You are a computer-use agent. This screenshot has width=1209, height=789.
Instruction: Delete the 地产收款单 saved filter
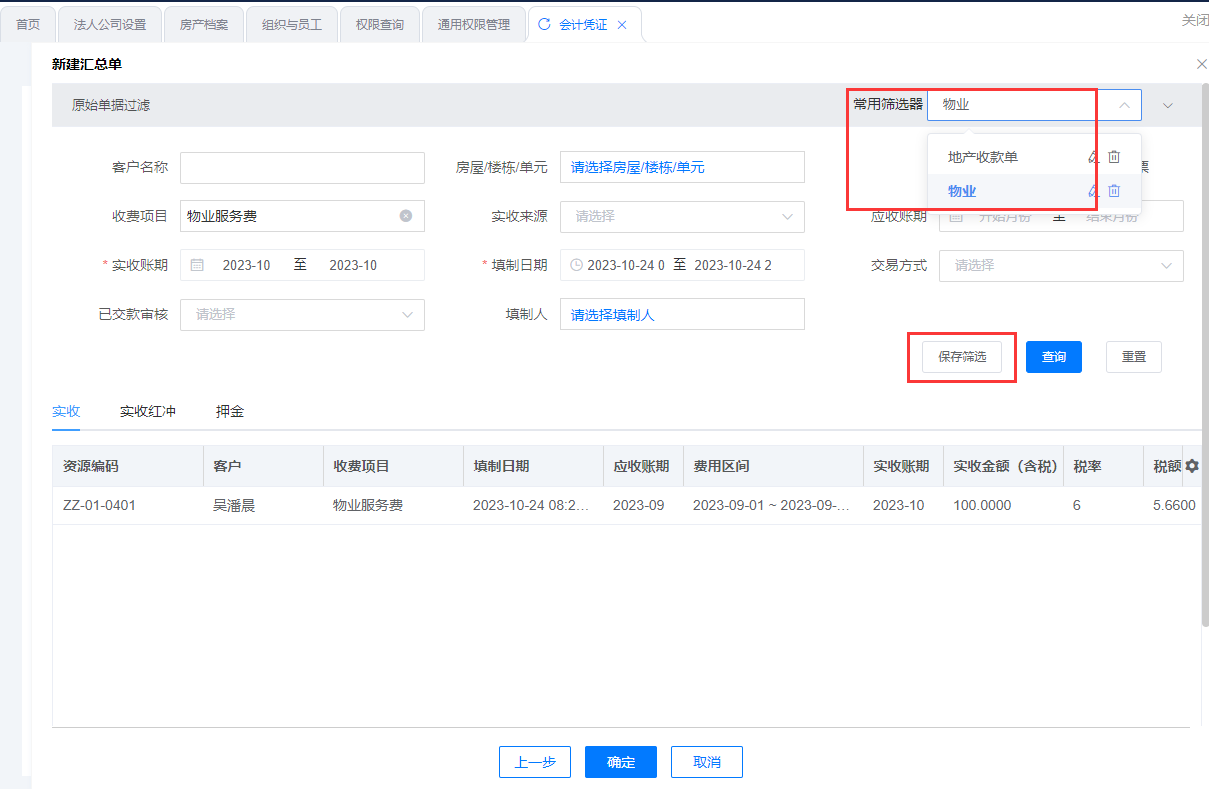[x=1114, y=157]
